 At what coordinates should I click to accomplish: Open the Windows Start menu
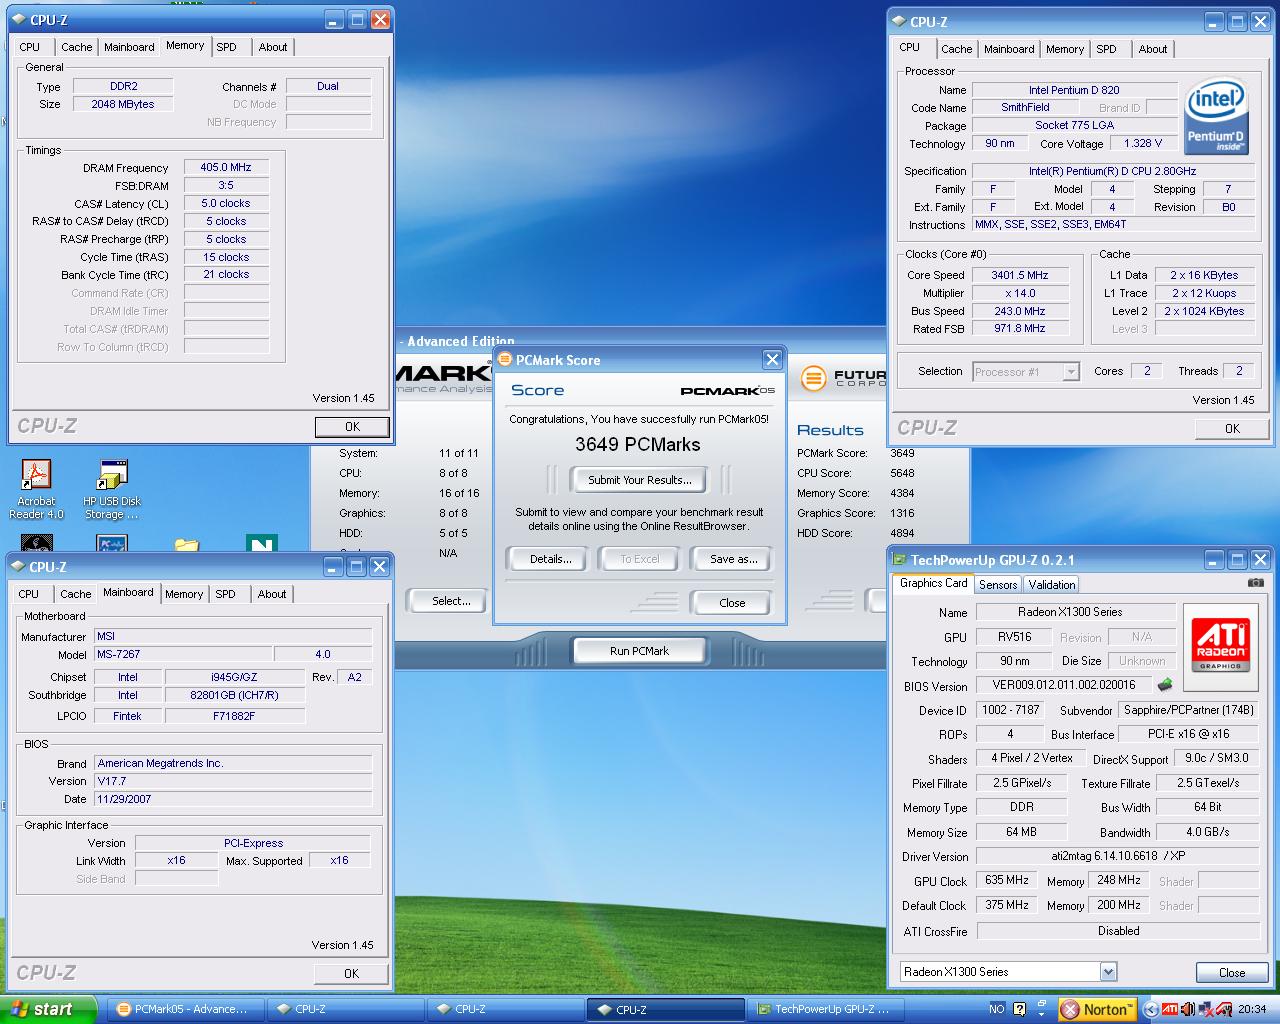coord(48,1009)
